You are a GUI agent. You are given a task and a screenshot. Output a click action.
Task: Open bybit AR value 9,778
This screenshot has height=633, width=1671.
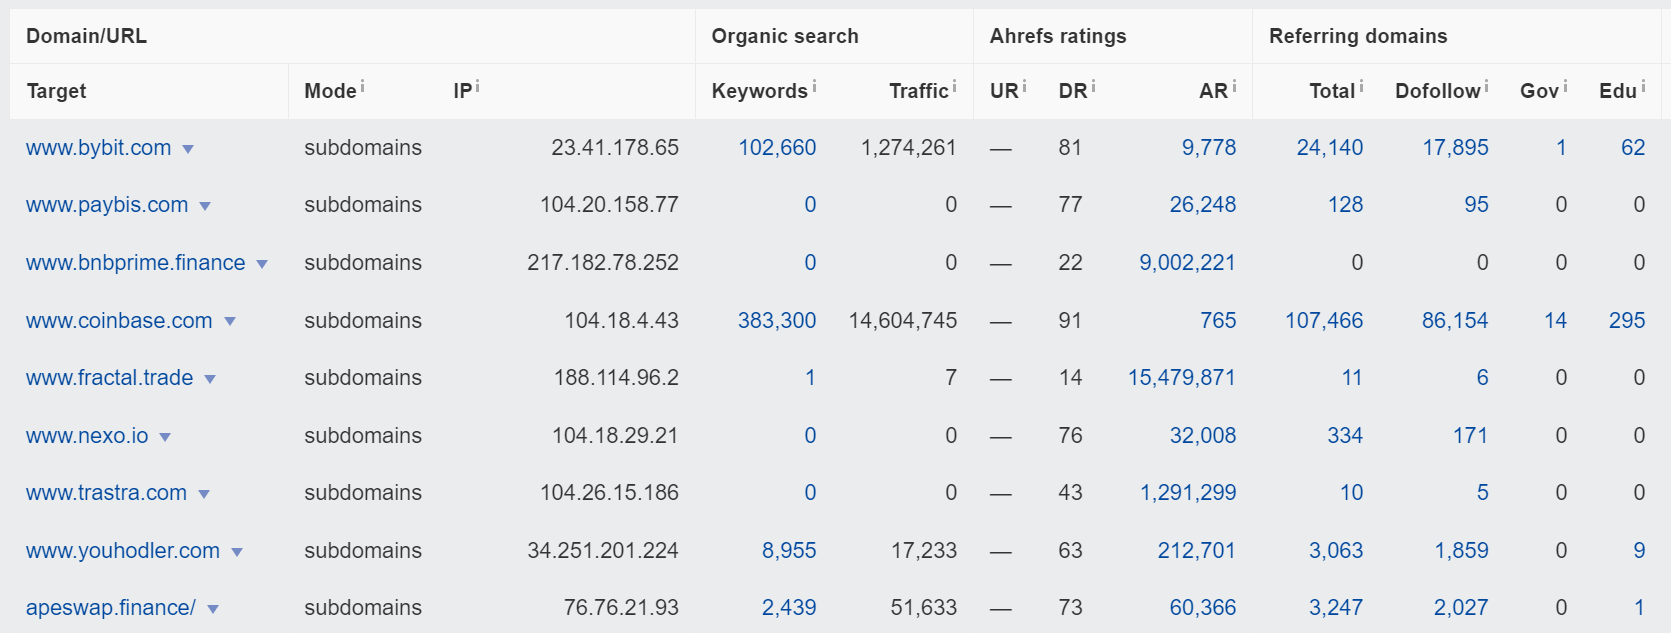tap(1209, 148)
